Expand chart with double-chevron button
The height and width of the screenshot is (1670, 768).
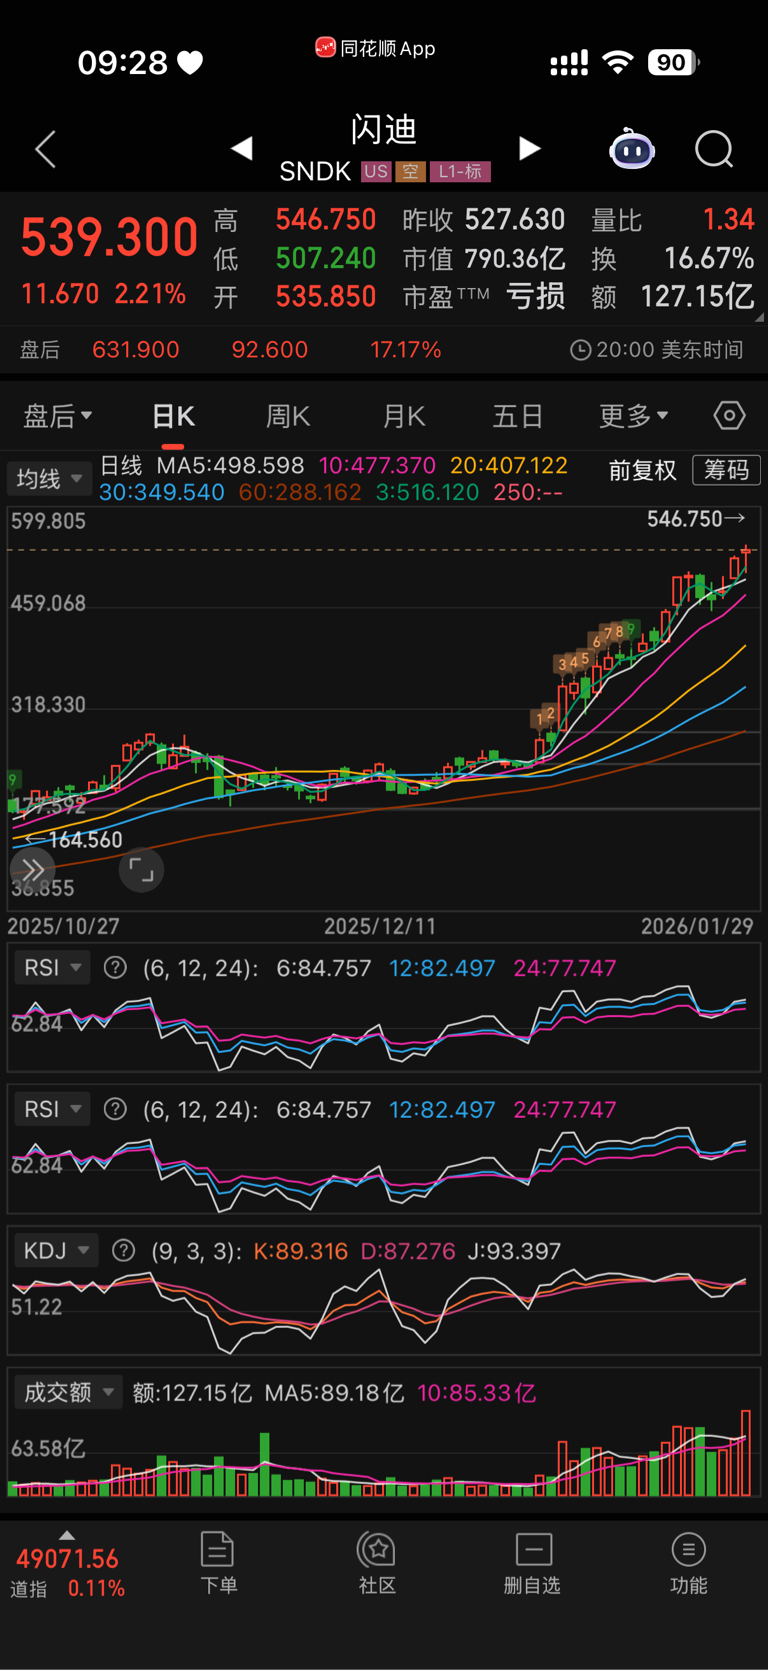[x=33, y=870]
